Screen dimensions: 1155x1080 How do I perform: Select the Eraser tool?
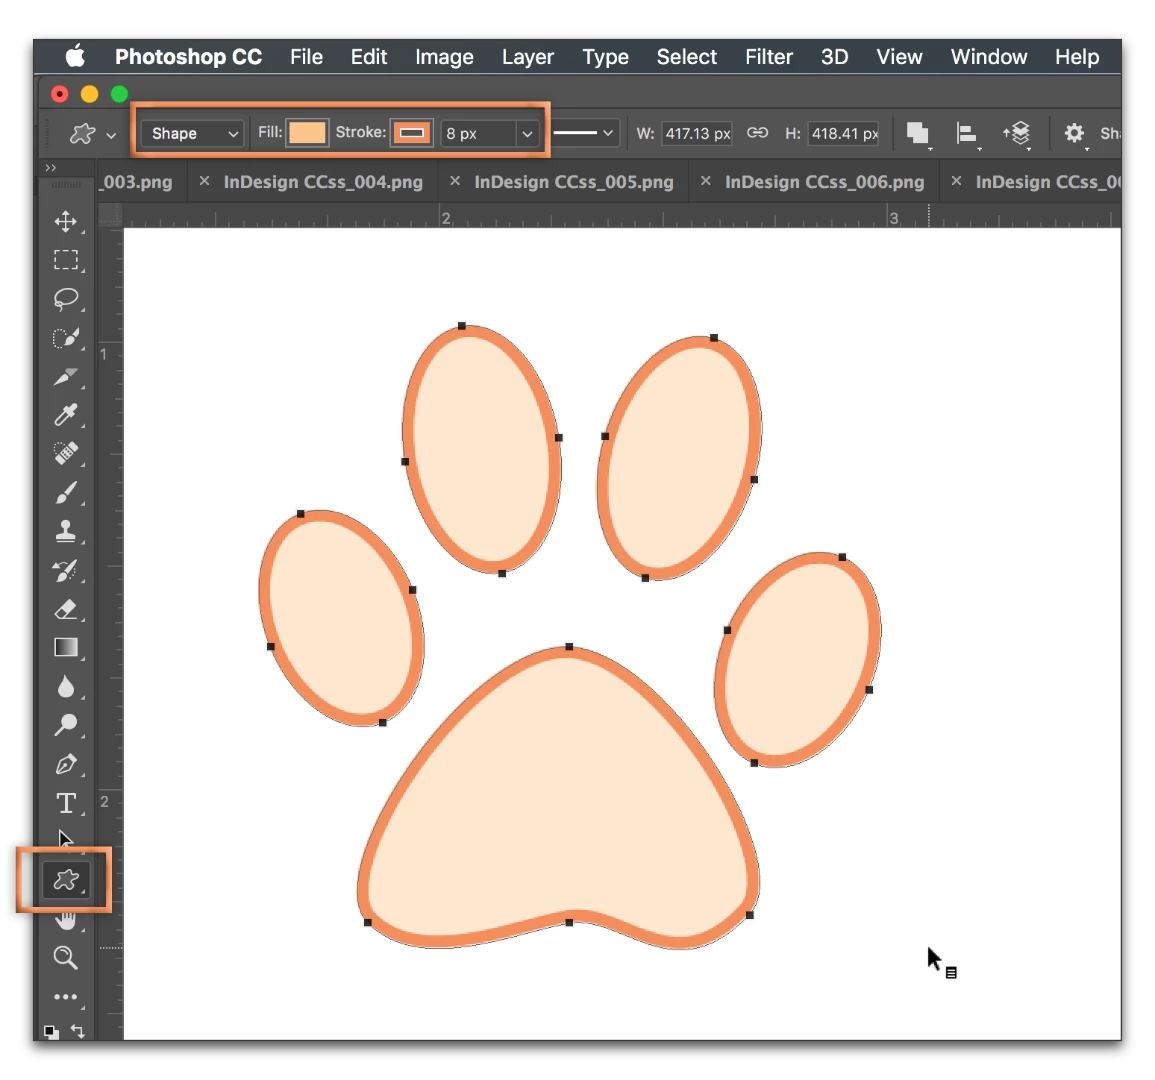point(66,609)
